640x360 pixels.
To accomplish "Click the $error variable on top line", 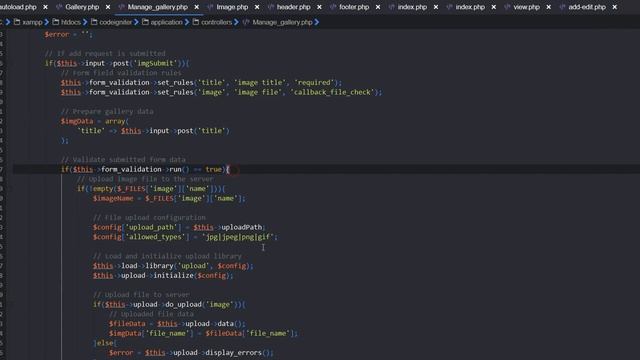I will tap(57, 34).
